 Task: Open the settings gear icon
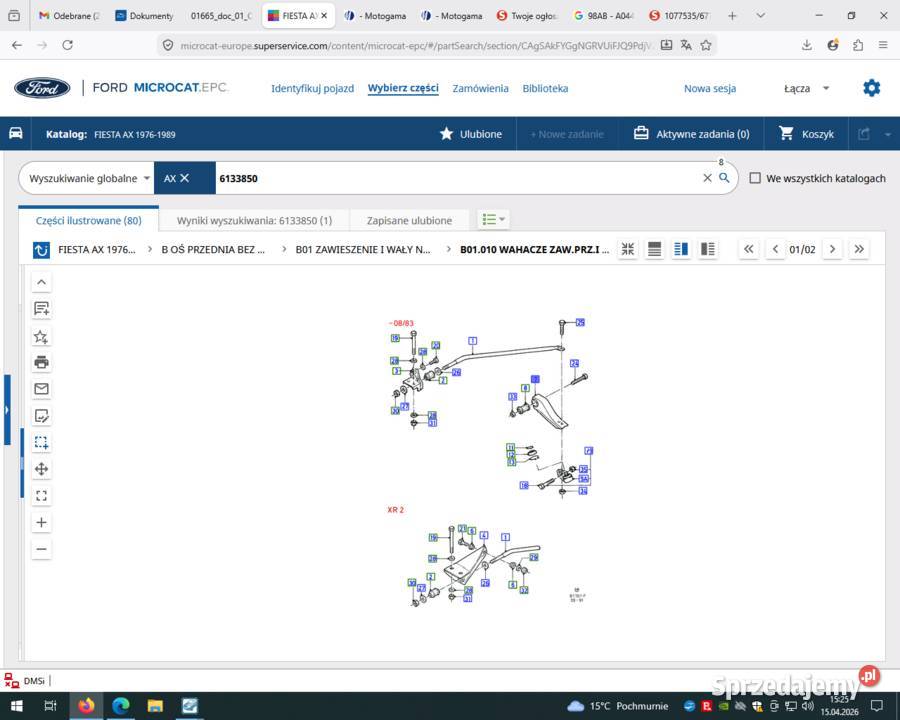[x=871, y=88]
